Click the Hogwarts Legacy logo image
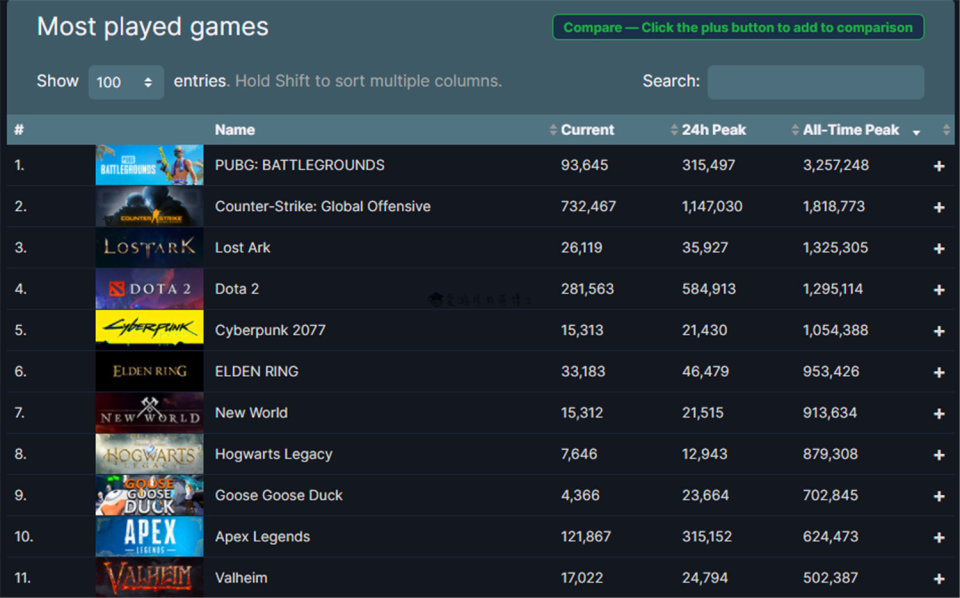The width and height of the screenshot is (960, 598). coord(149,454)
